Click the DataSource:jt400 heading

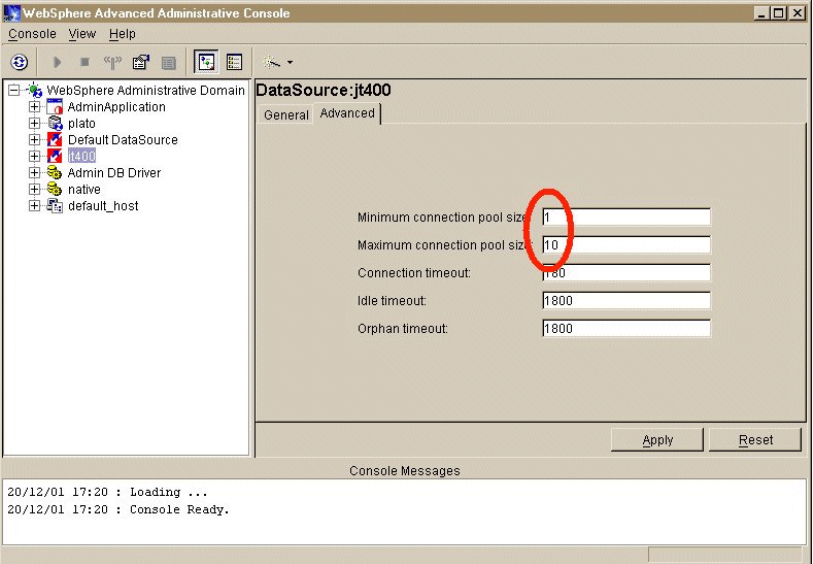click(x=324, y=90)
